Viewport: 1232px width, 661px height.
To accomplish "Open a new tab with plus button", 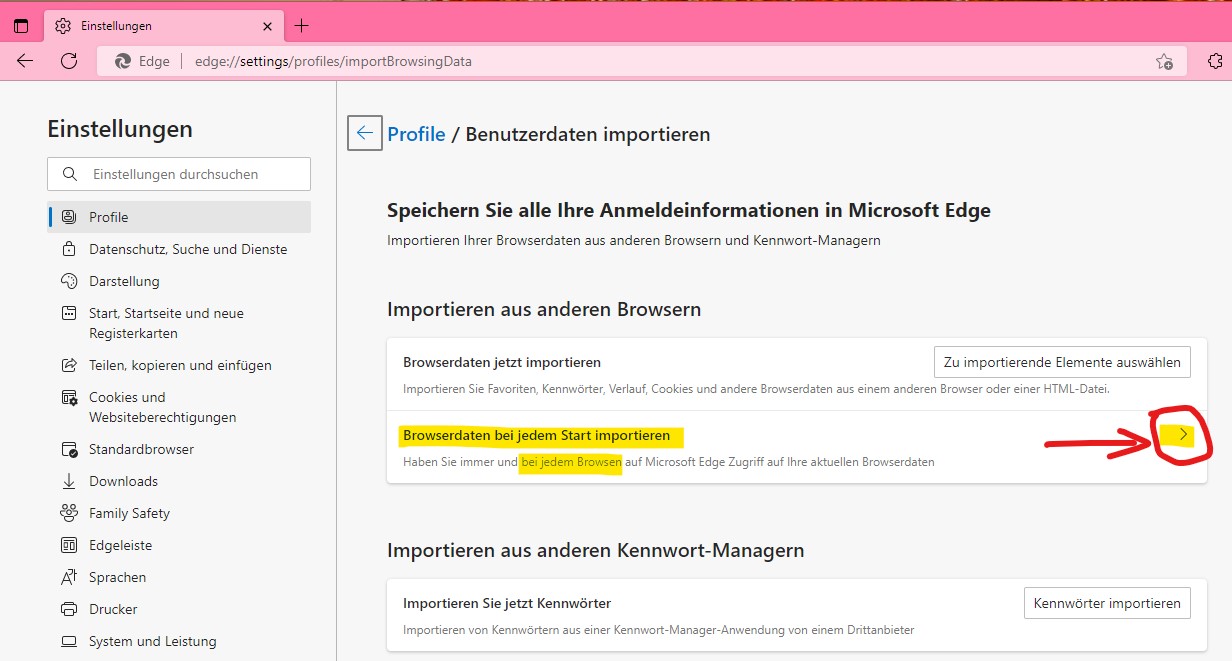I will [302, 26].
